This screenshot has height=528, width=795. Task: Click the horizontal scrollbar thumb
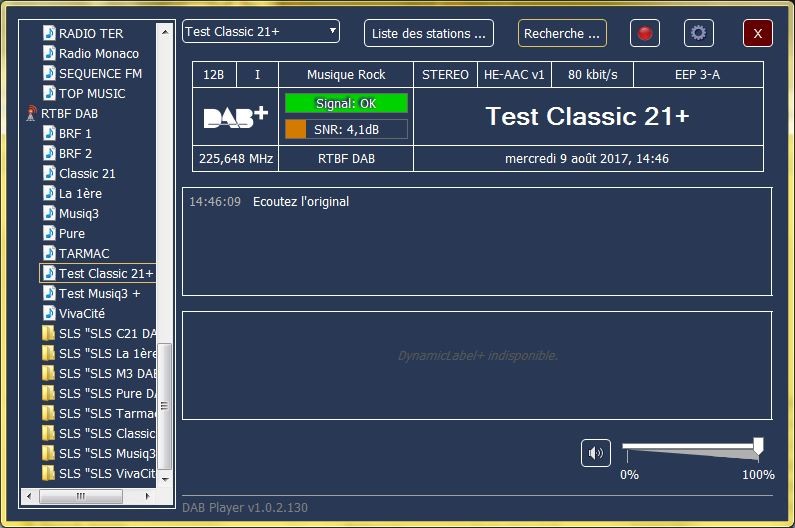coord(81,496)
